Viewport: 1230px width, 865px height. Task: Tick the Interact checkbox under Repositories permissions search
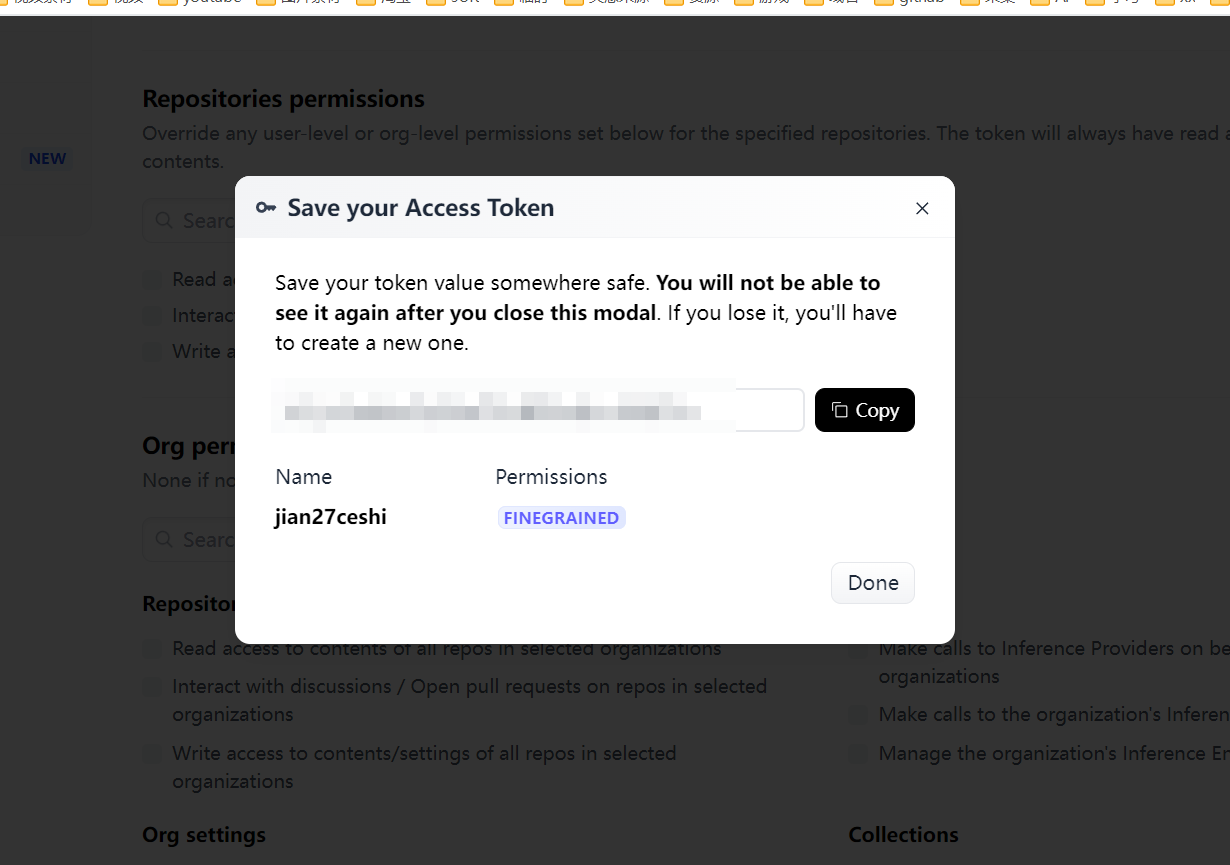152,316
